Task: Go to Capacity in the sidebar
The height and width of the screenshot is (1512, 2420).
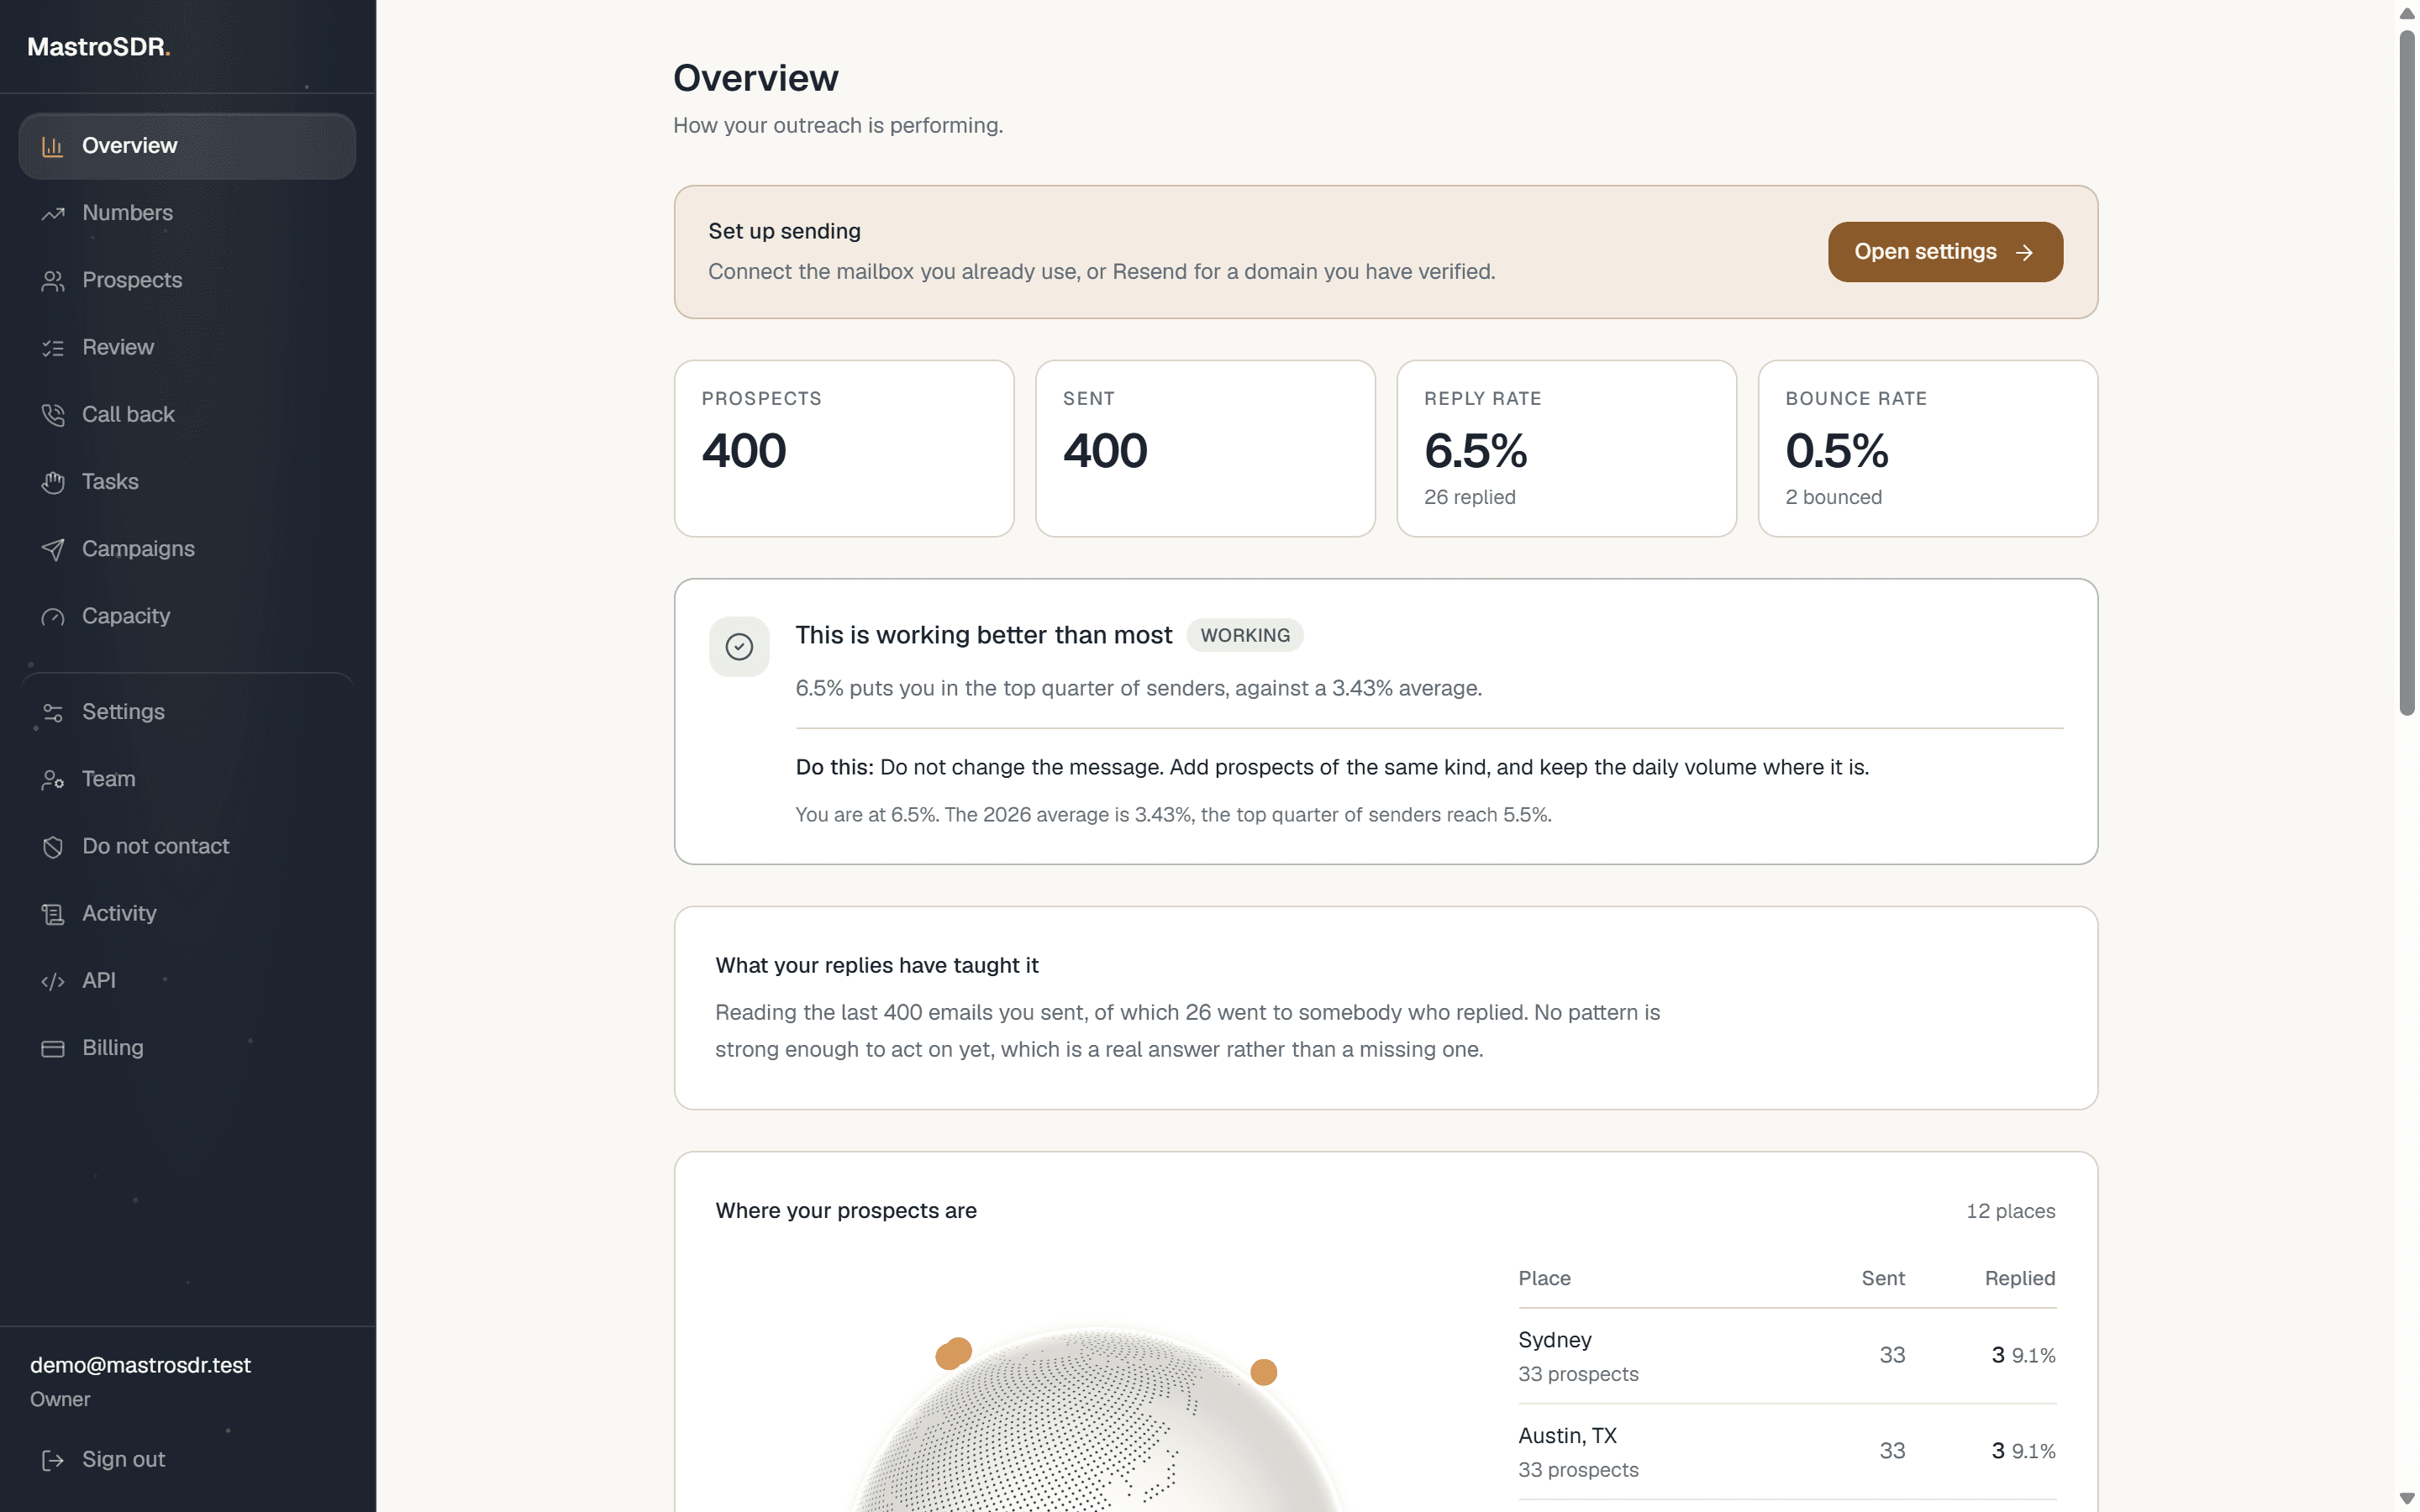Action: (x=187, y=616)
